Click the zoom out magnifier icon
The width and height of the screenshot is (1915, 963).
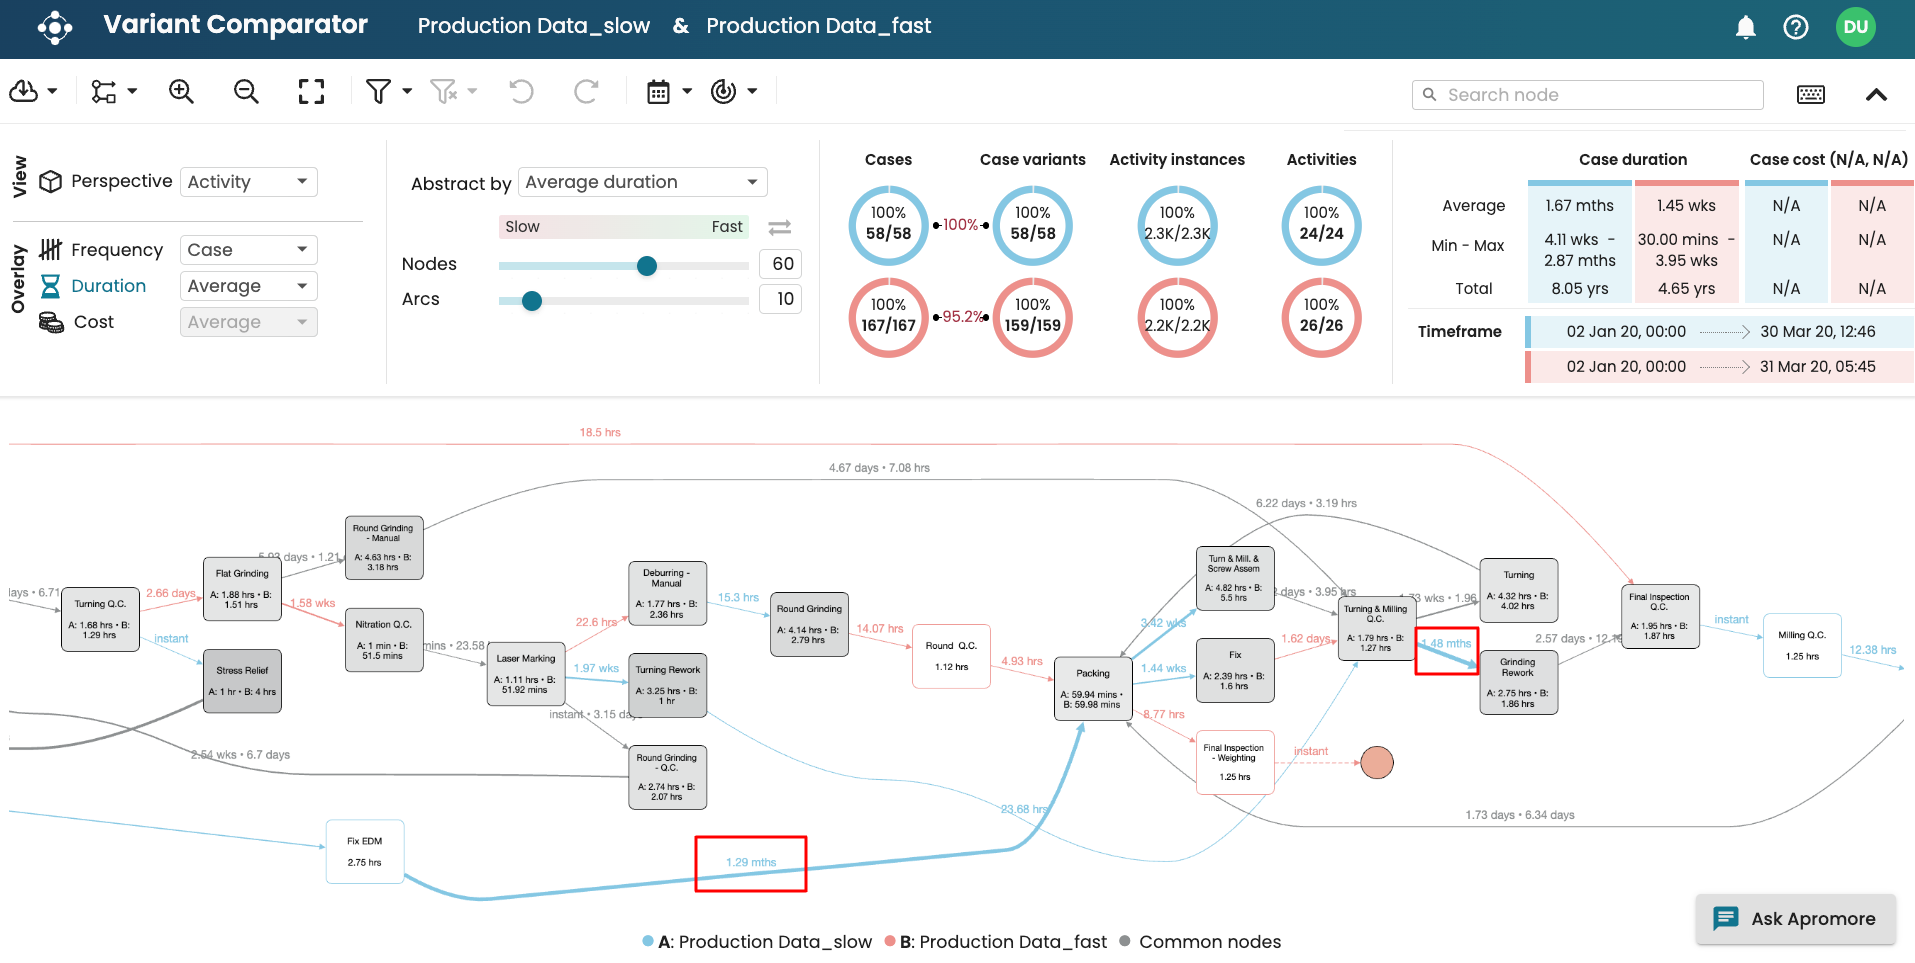(246, 92)
